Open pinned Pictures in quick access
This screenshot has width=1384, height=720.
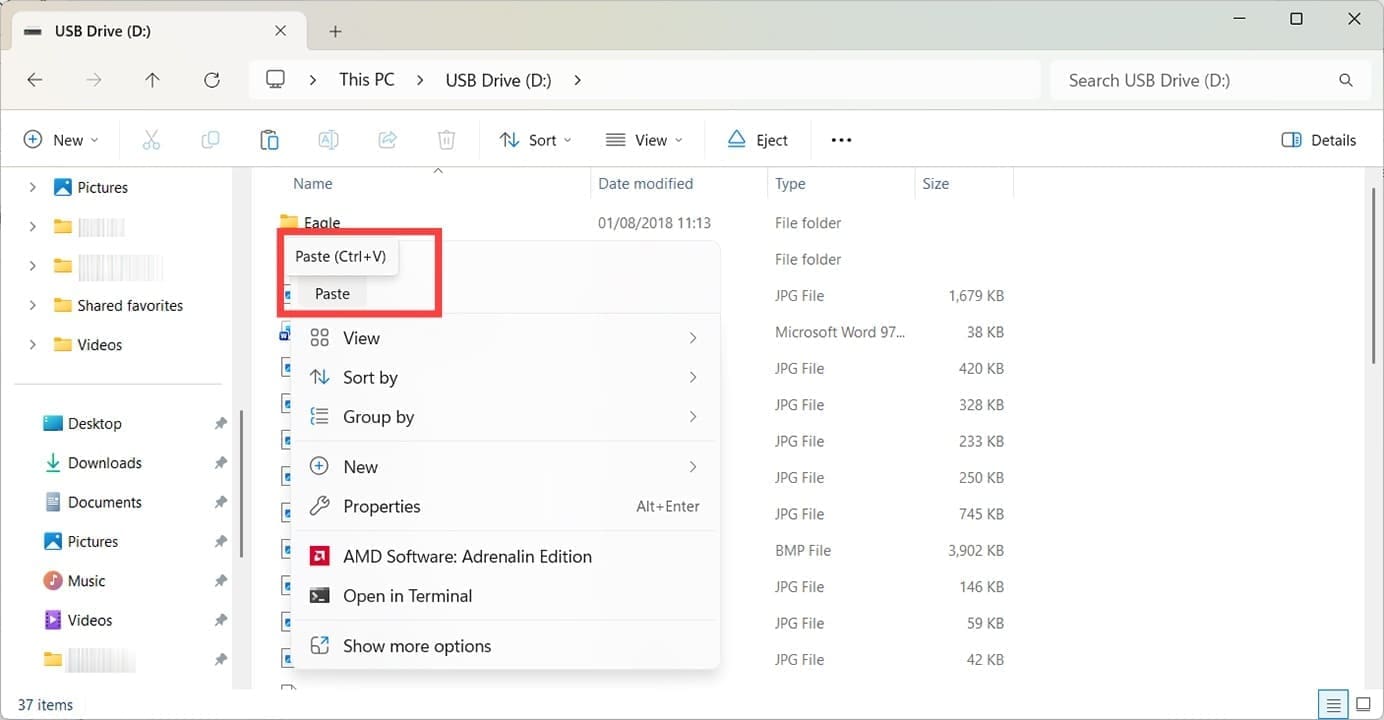[93, 542]
